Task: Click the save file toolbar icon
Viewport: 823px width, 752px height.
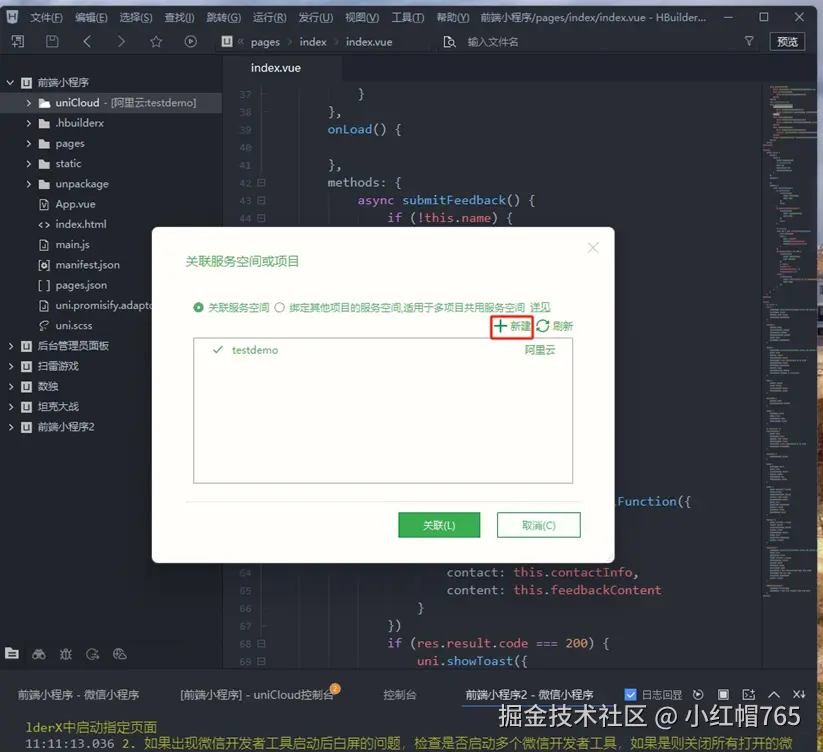Action: click(x=52, y=41)
